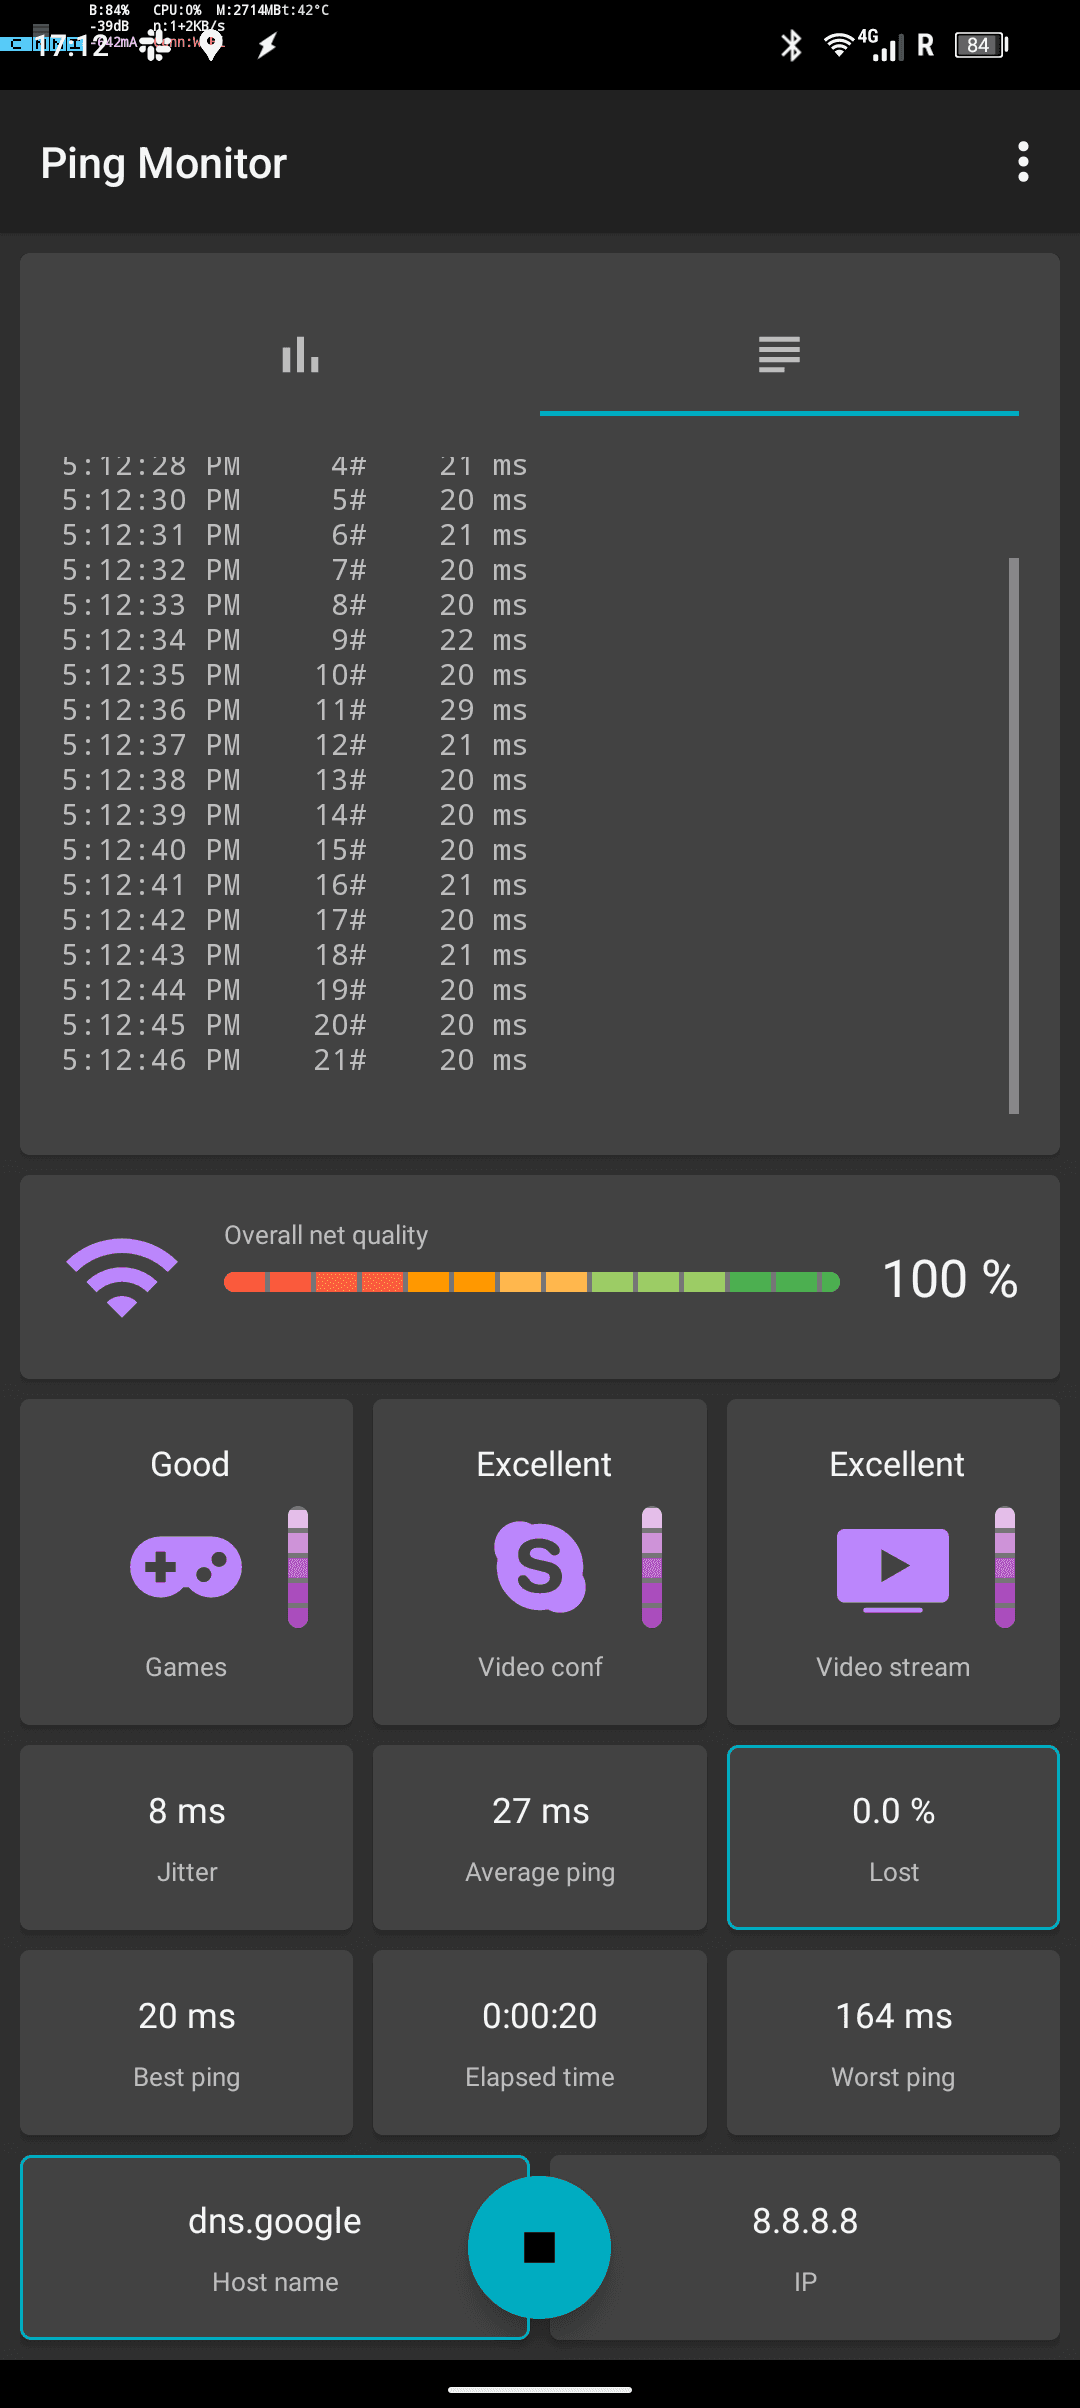Tap the Elapsed time tile
This screenshot has height=2408, width=1080.
(540, 2042)
